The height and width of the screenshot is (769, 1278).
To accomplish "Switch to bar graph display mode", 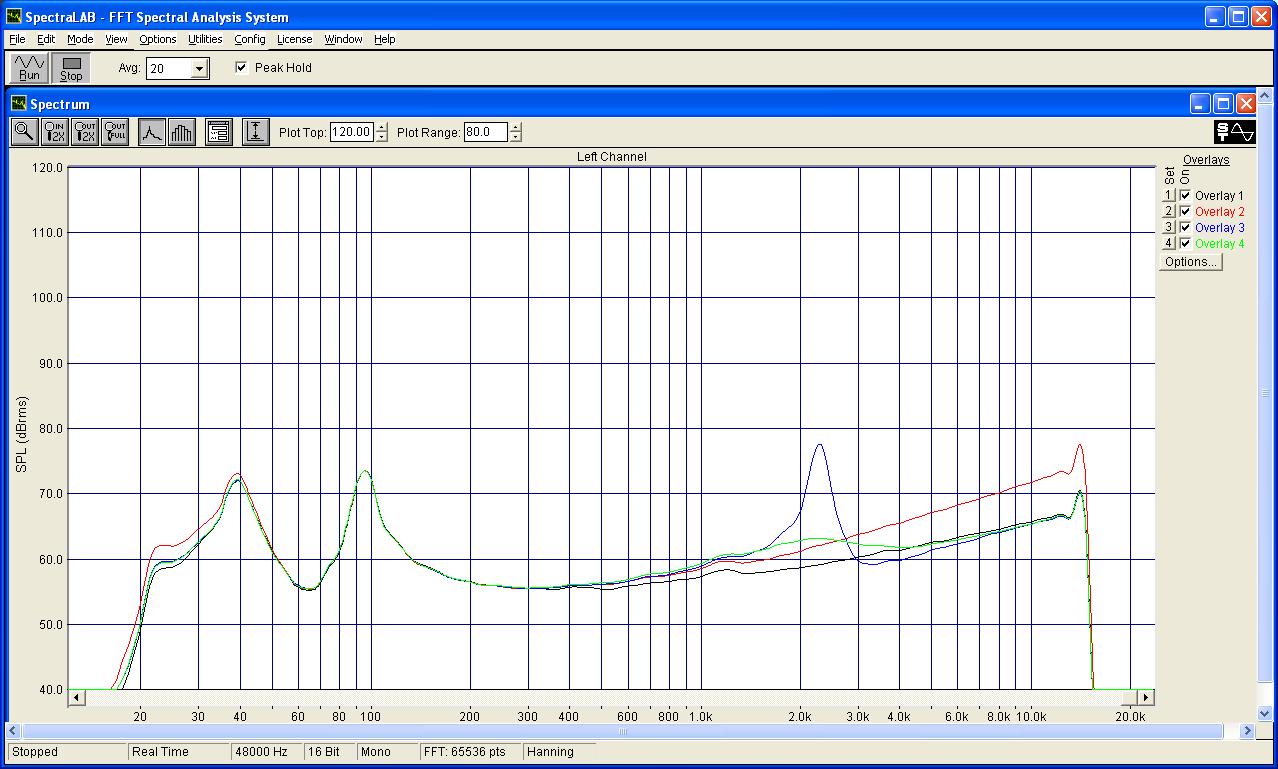I will (181, 132).
